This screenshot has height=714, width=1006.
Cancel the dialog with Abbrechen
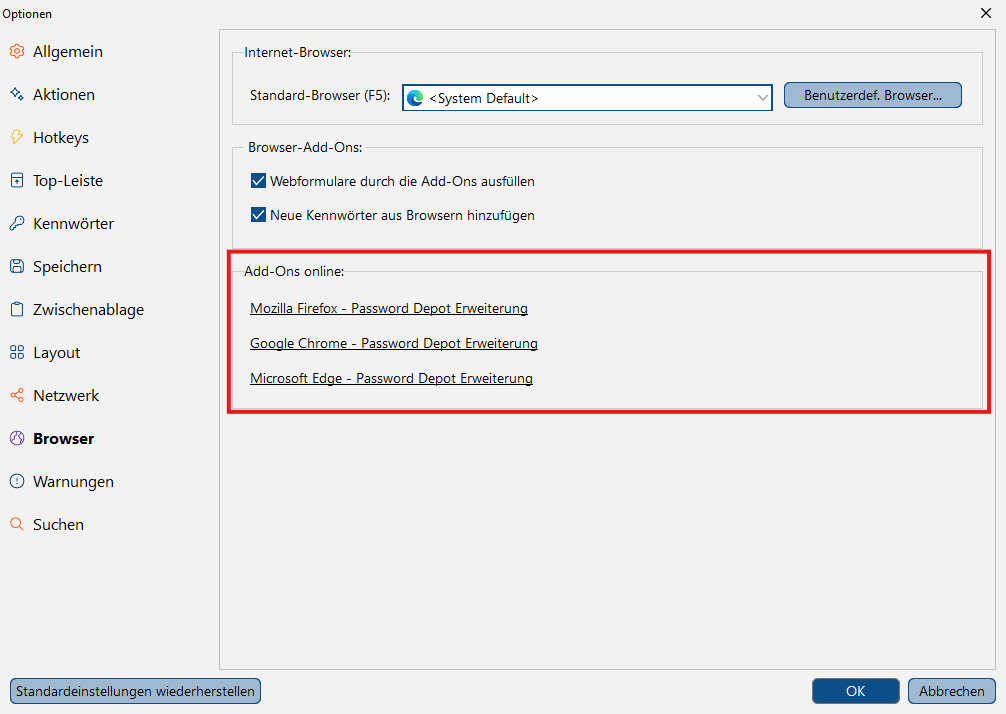coord(951,691)
